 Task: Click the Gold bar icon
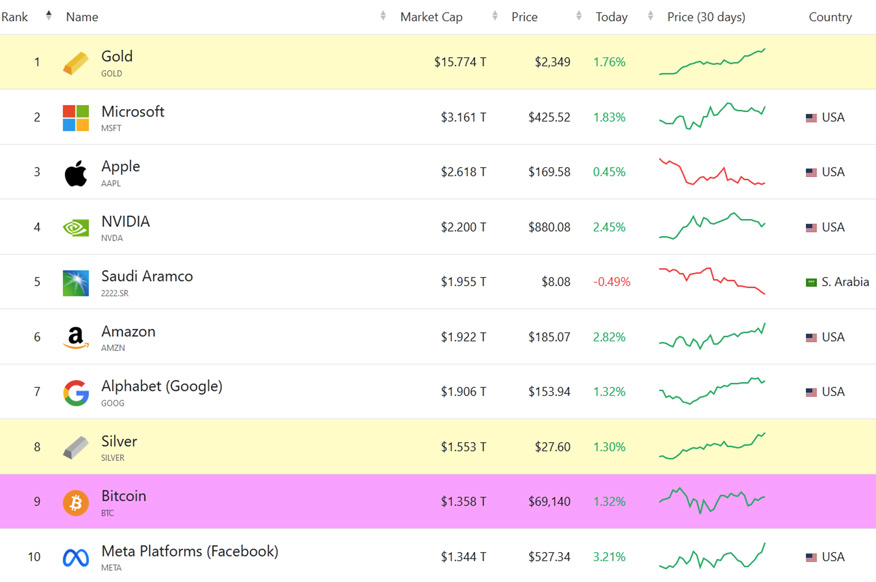(x=76, y=63)
